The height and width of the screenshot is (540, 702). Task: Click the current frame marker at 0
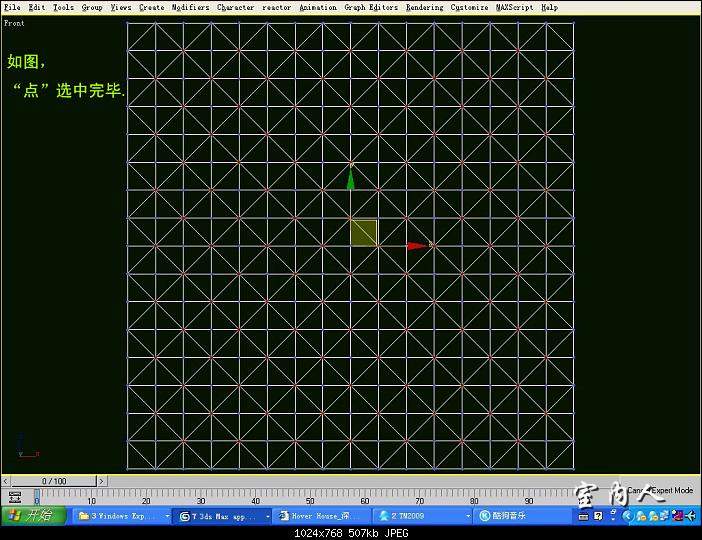tap(37, 498)
